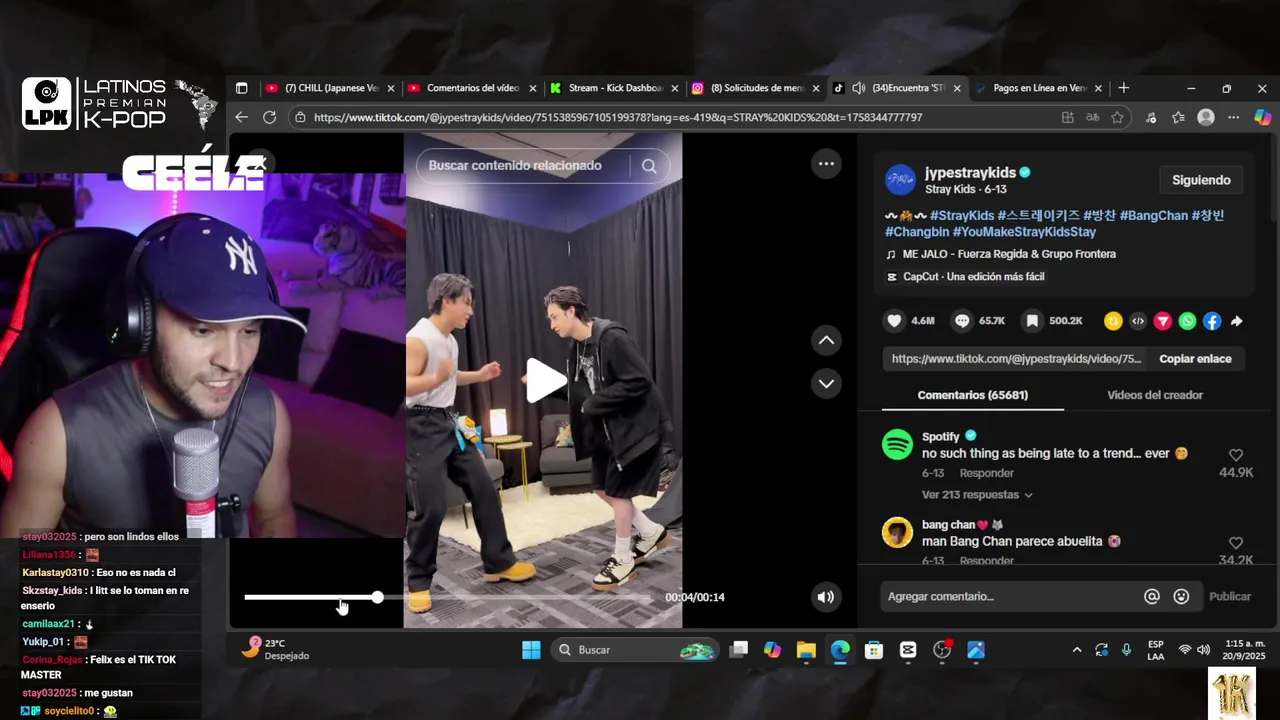Open the weather widget showing 23°C
This screenshot has width=1280, height=720.
[x=276, y=649]
